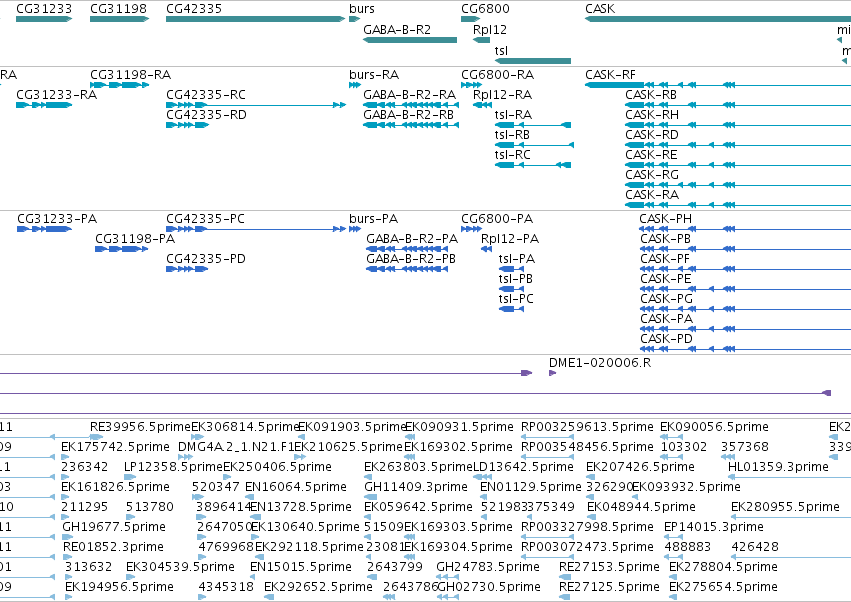851x602 pixels.
Task: Click the Rpl12 gene label
Action: click(x=490, y=30)
